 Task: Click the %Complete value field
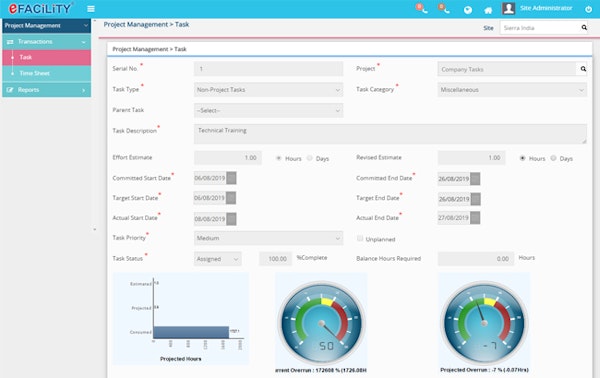(x=276, y=259)
